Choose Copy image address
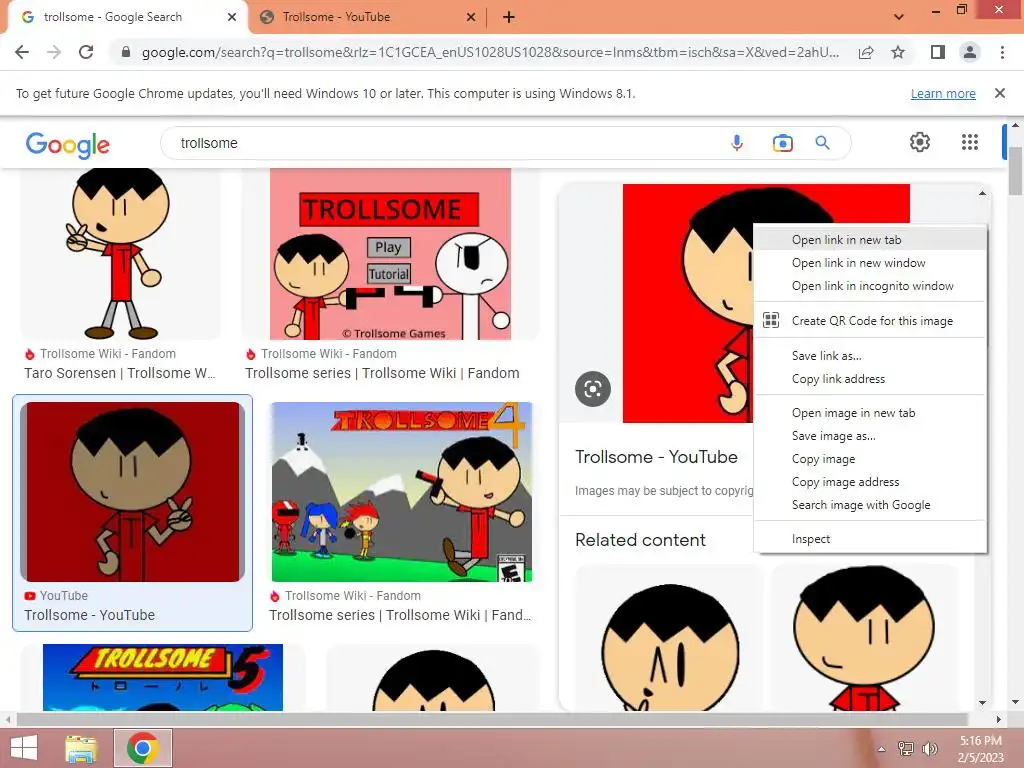Screen dimensions: 1024x768 870,481
